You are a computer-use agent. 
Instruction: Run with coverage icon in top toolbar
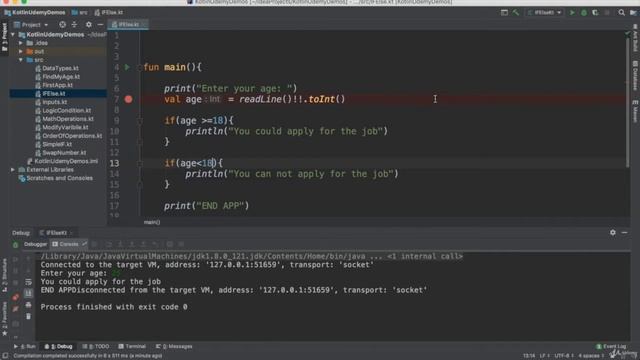click(x=595, y=13)
